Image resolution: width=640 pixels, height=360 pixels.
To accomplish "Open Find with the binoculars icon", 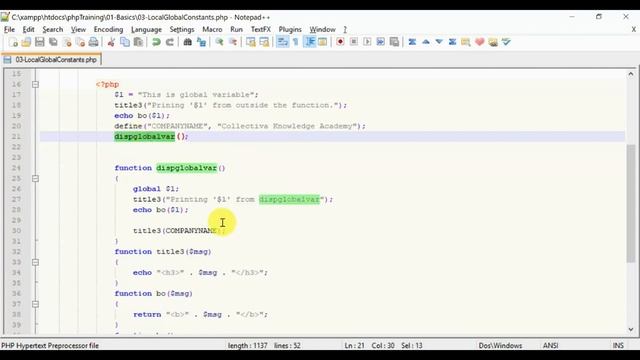I will (187, 42).
